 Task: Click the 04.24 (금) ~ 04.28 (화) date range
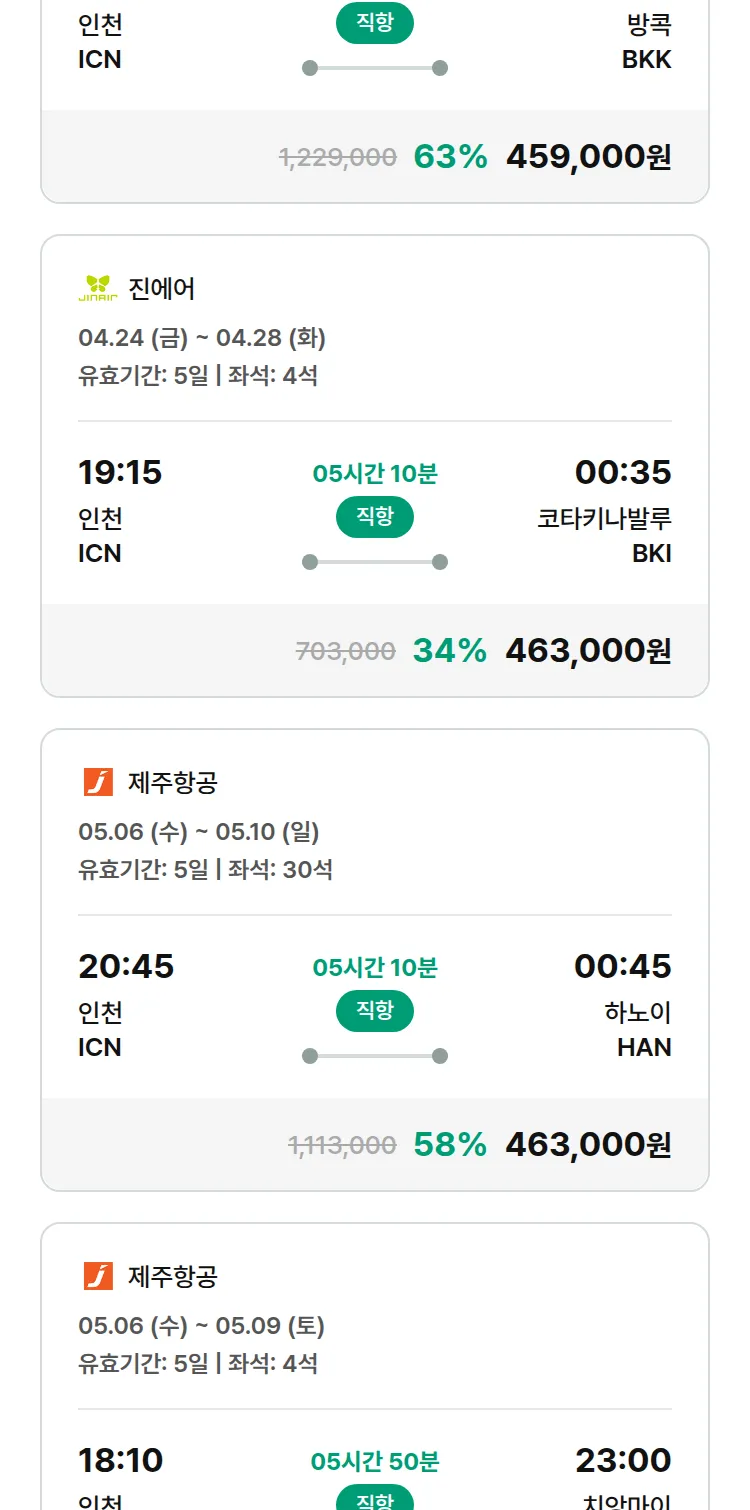click(202, 338)
